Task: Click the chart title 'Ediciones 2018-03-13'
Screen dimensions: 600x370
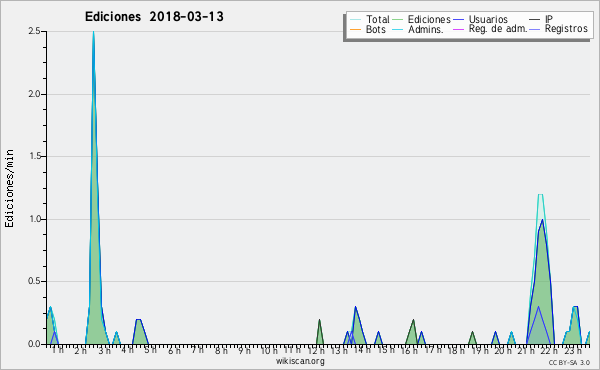Action: (154, 17)
